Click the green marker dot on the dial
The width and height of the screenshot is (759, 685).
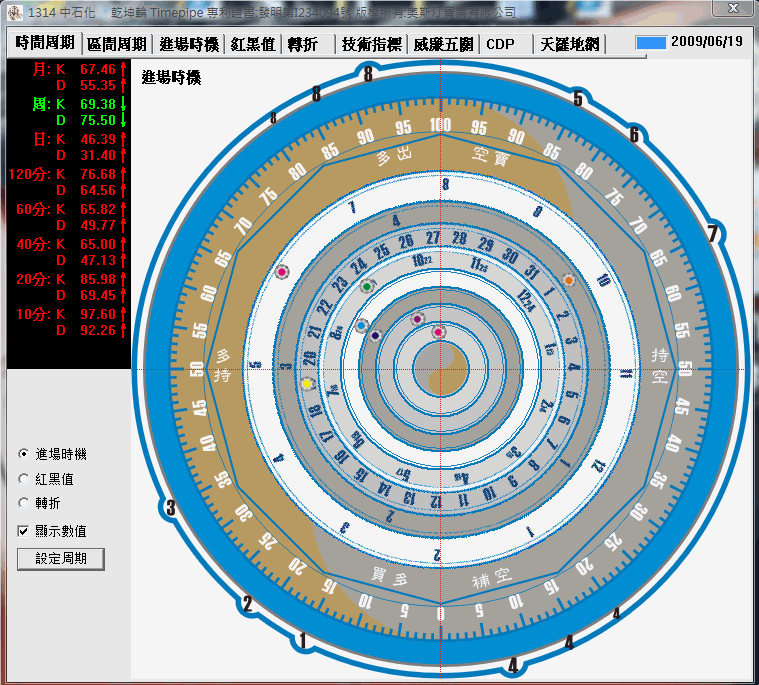click(x=367, y=286)
